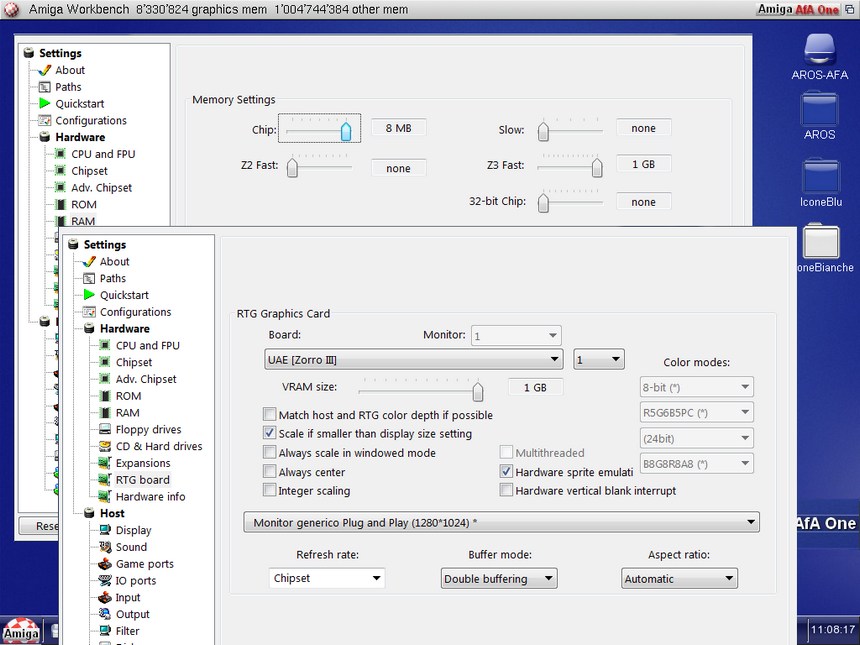Disable Scale if smaller than display size
Viewport: 860px width, 645px height.
(269, 433)
